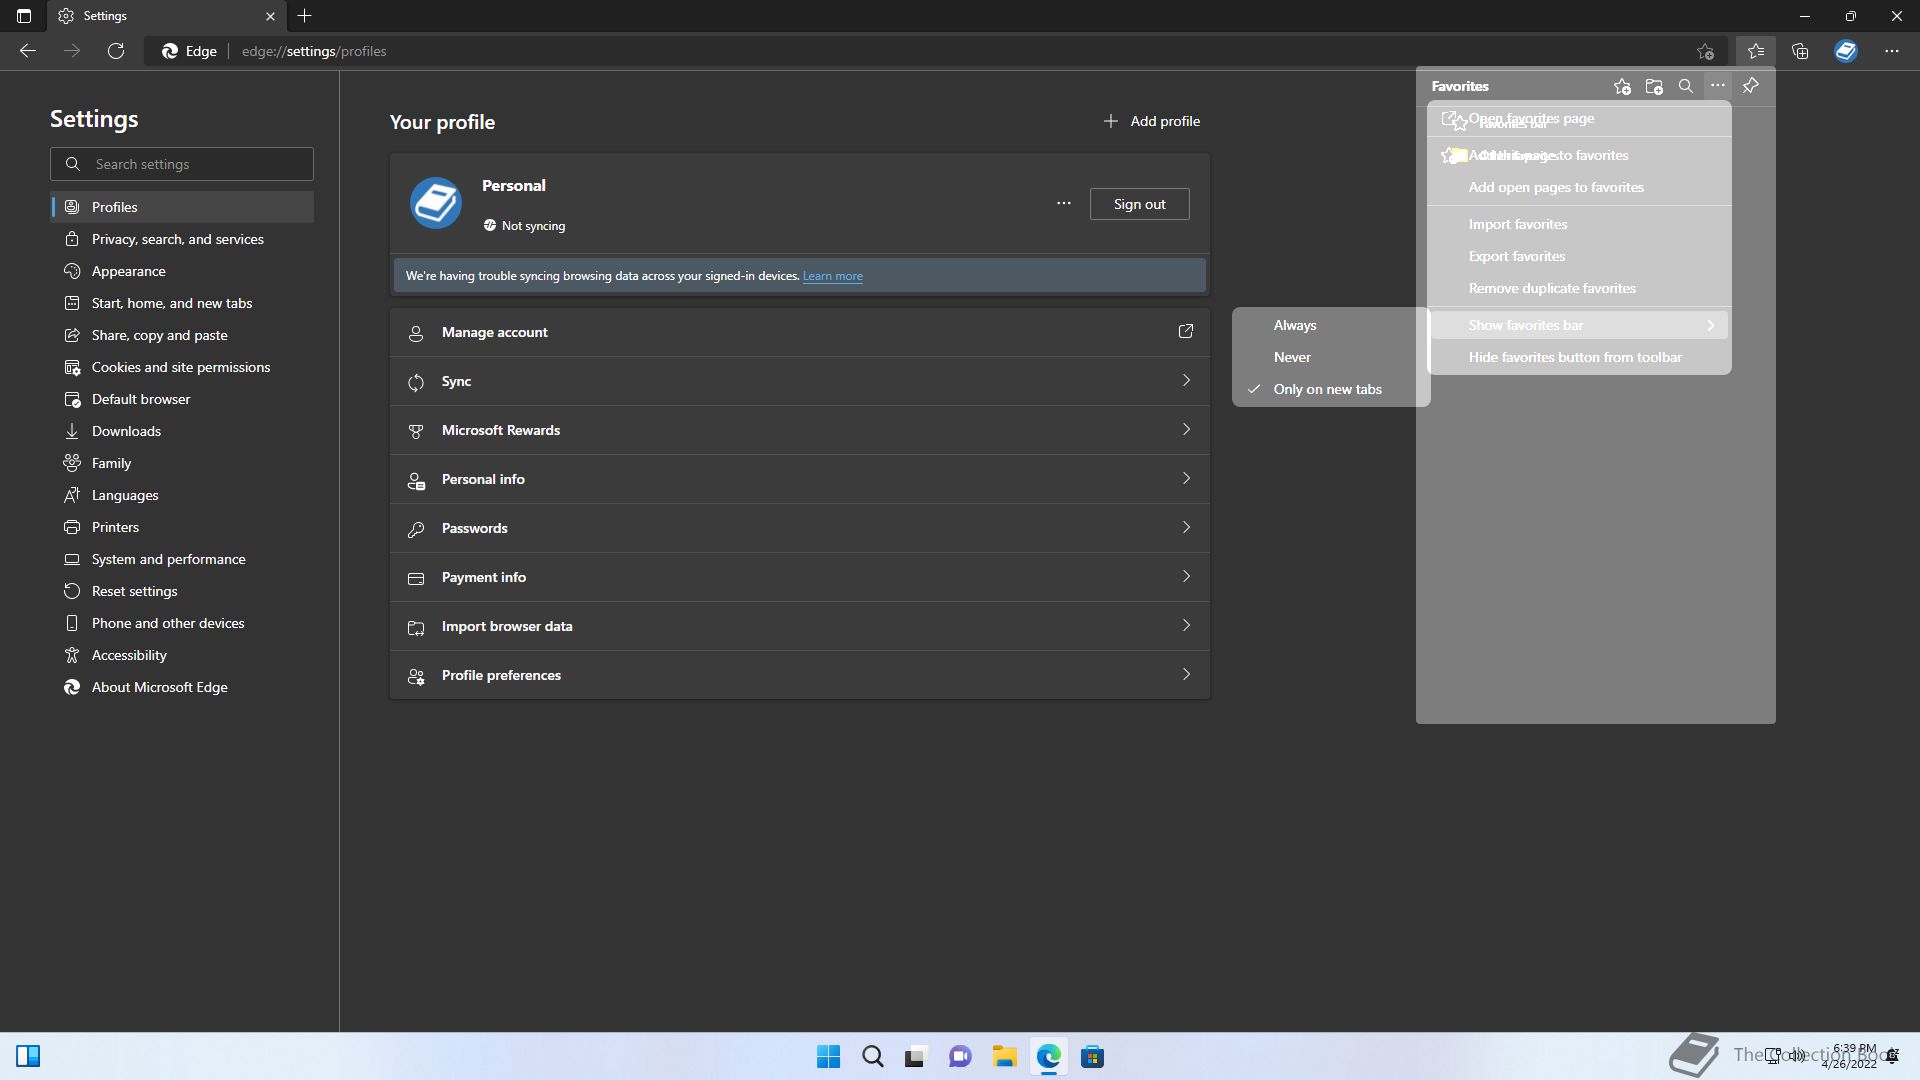This screenshot has width=1920, height=1080.
Task: Open About Microsoft Edge page
Action: click(x=182, y=687)
